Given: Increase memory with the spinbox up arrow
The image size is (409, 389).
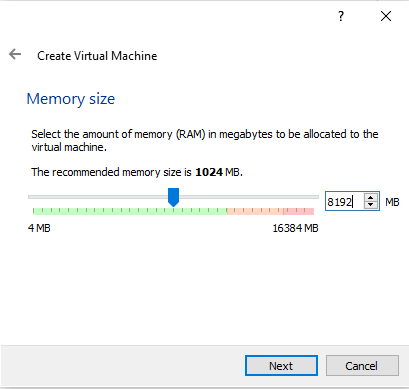Looking at the screenshot, I should click(x=370, y=197).
